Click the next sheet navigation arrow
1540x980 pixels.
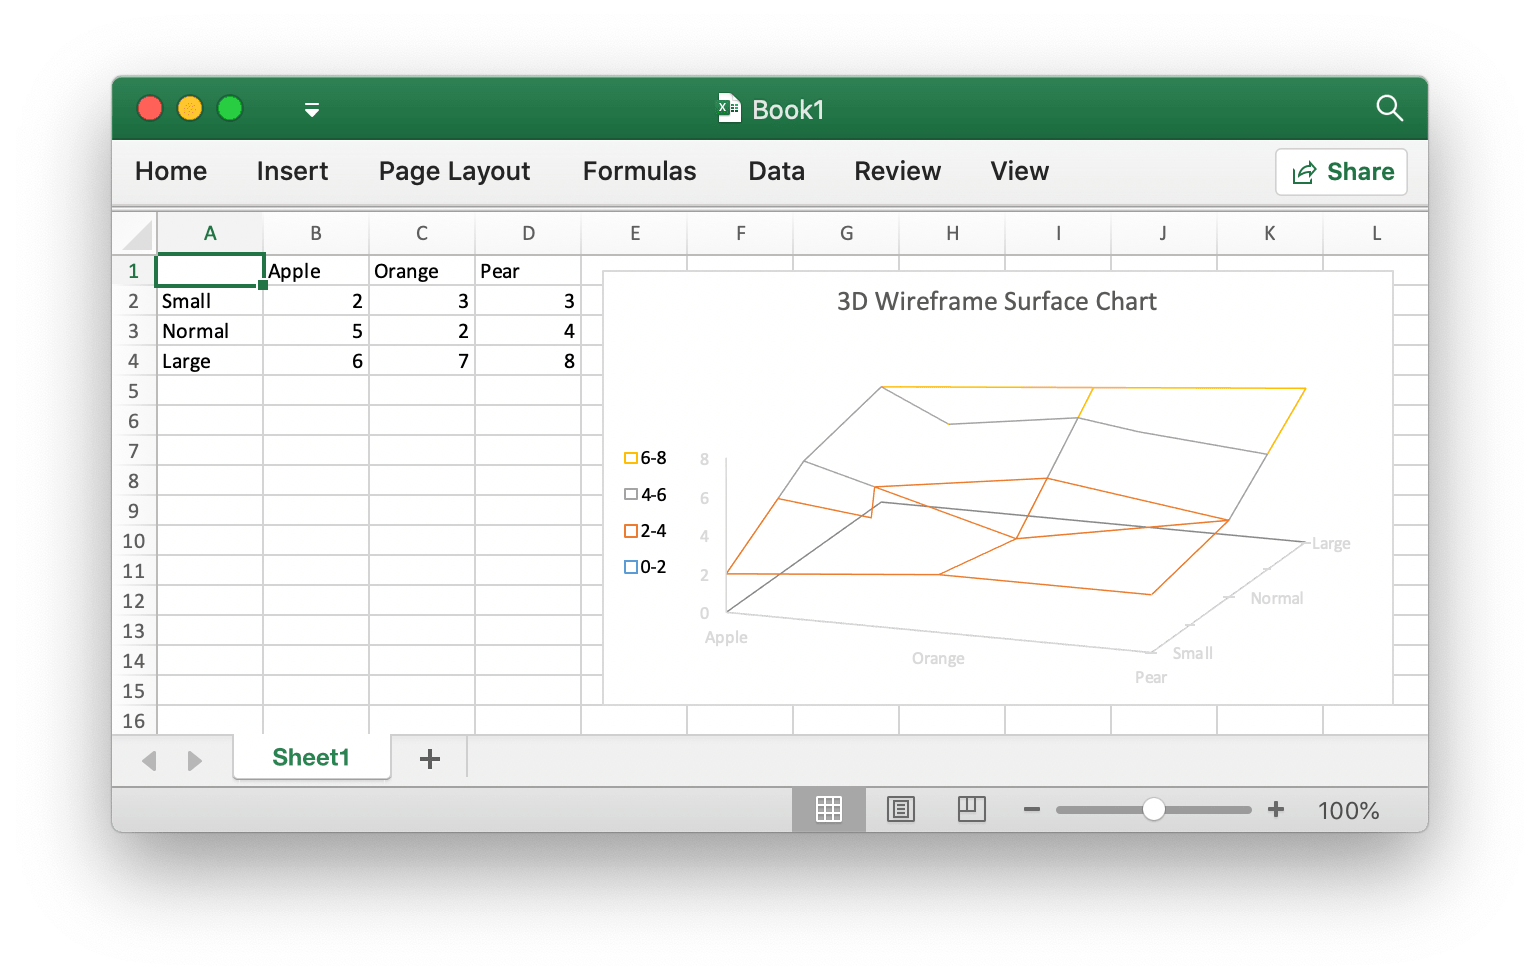pos(195,760)
